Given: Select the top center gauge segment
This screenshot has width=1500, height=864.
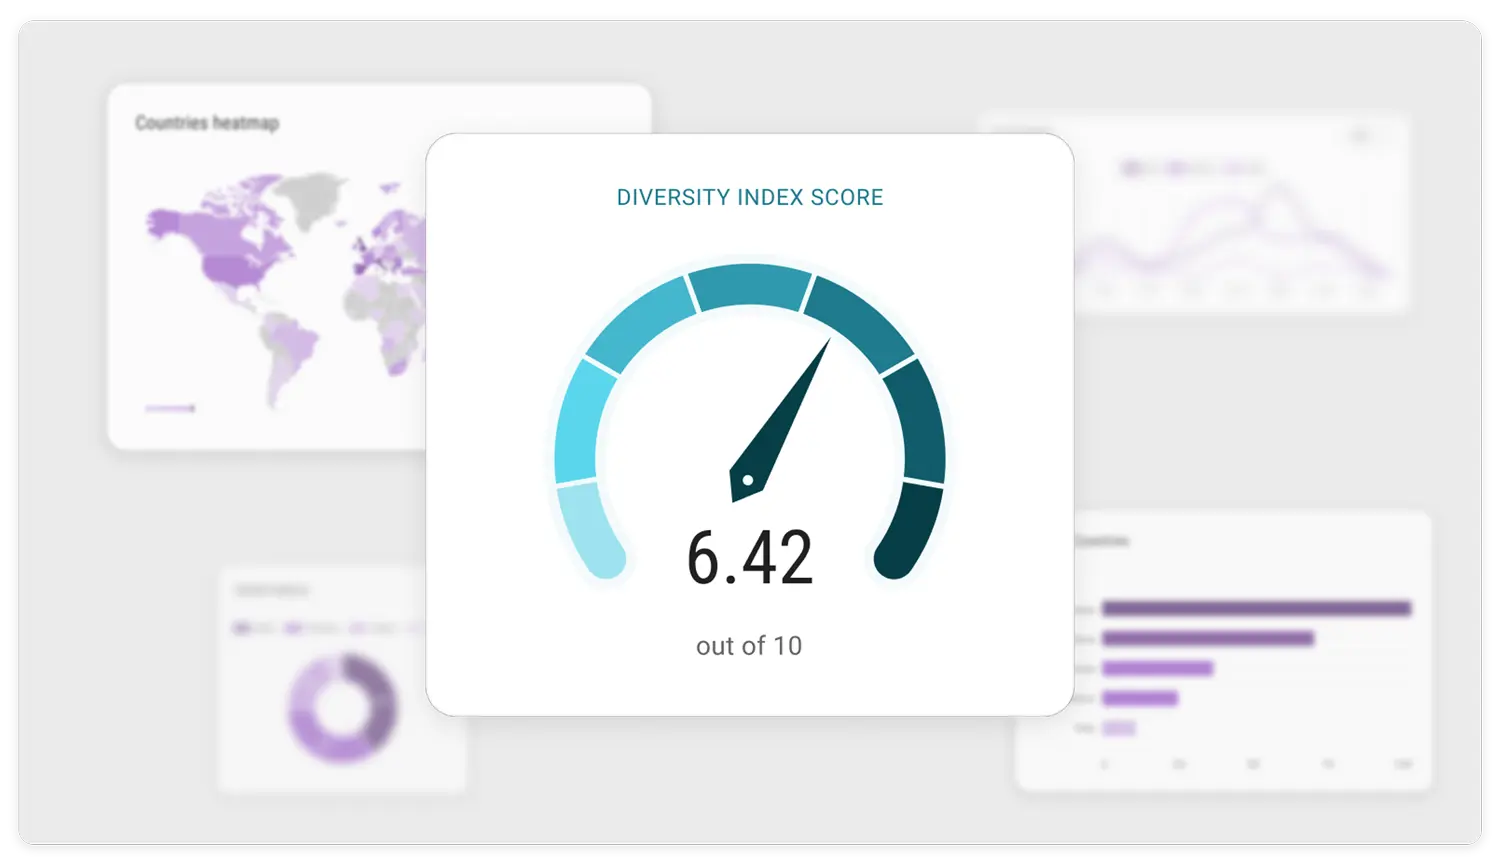Looking at the screenshot, I should click(750, 286).
